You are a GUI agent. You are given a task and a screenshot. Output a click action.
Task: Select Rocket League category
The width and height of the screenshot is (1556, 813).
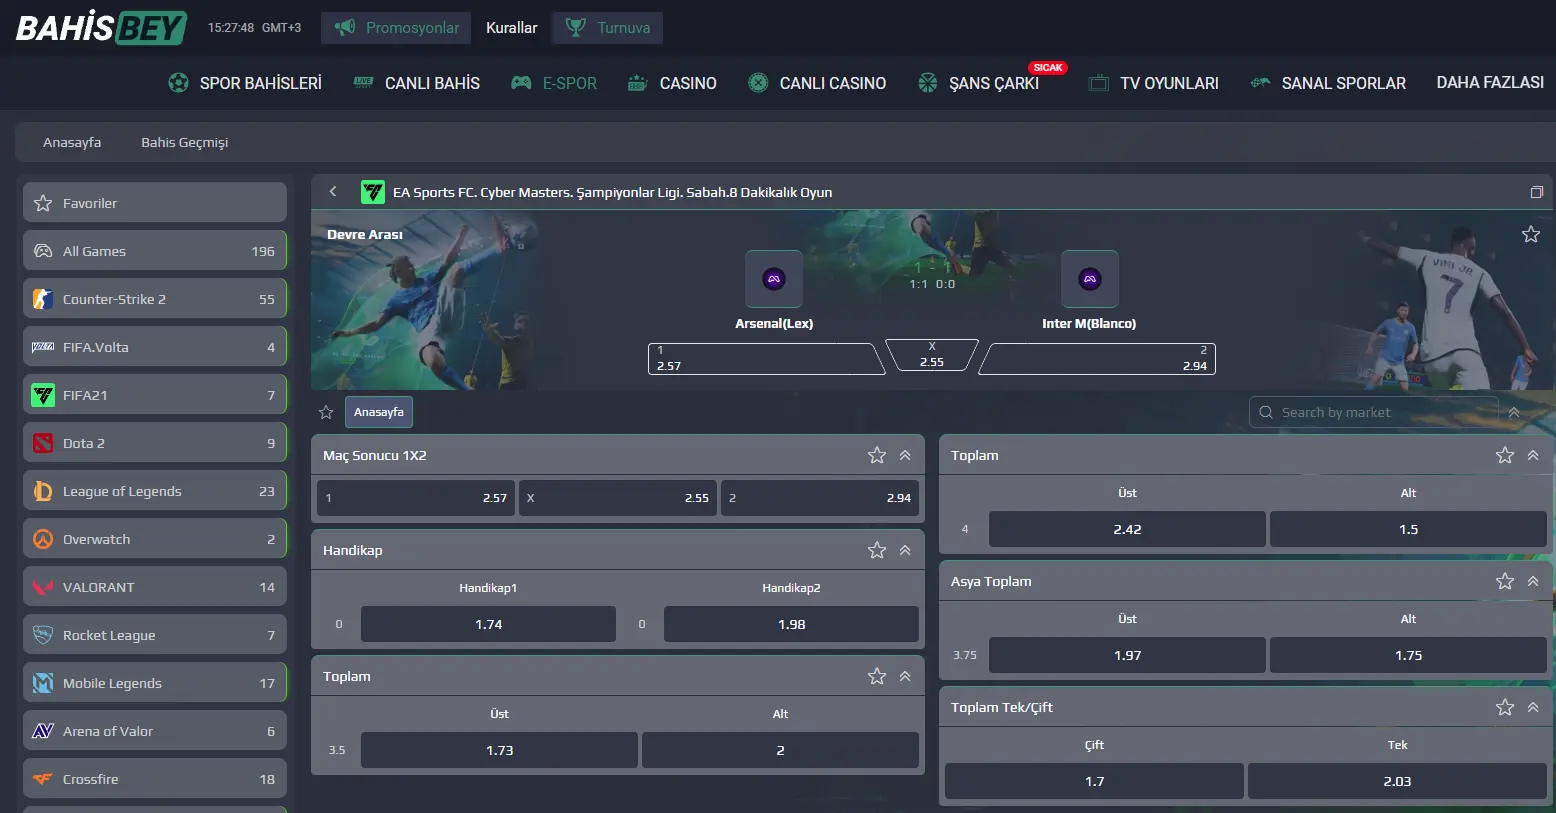tap(155, 634)
